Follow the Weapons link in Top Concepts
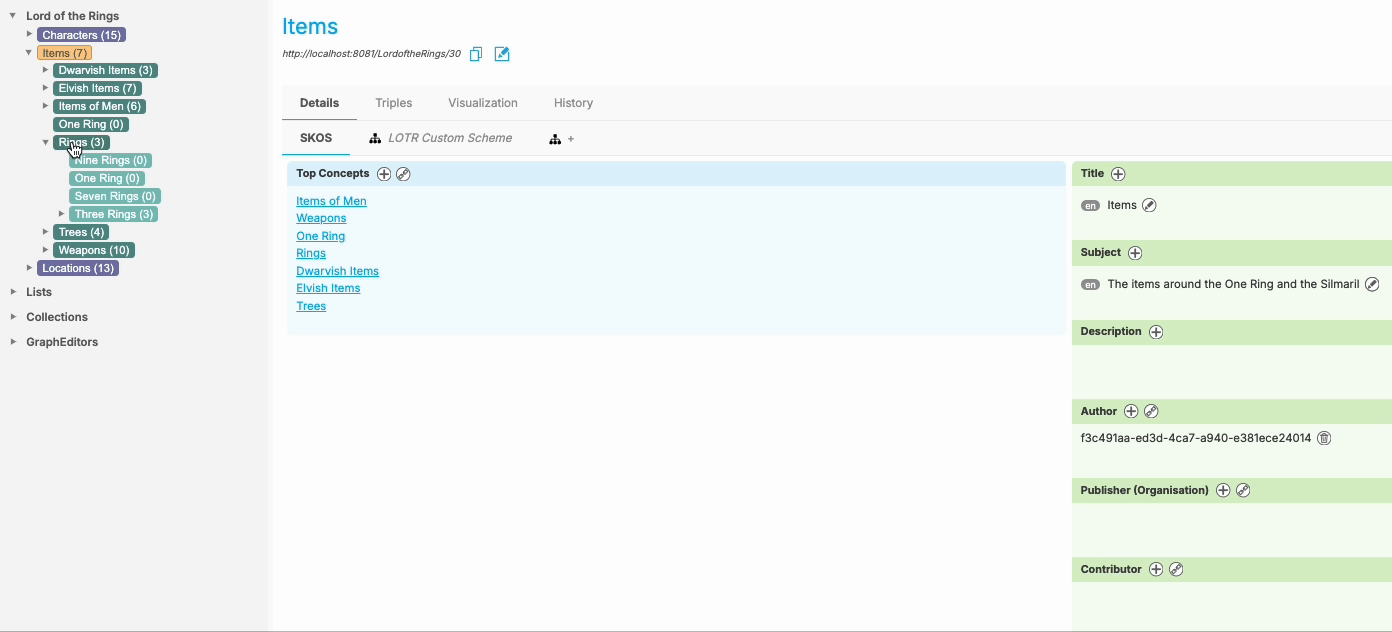The height and width of the screenshot is (632, 1392). tap(321, 218)
